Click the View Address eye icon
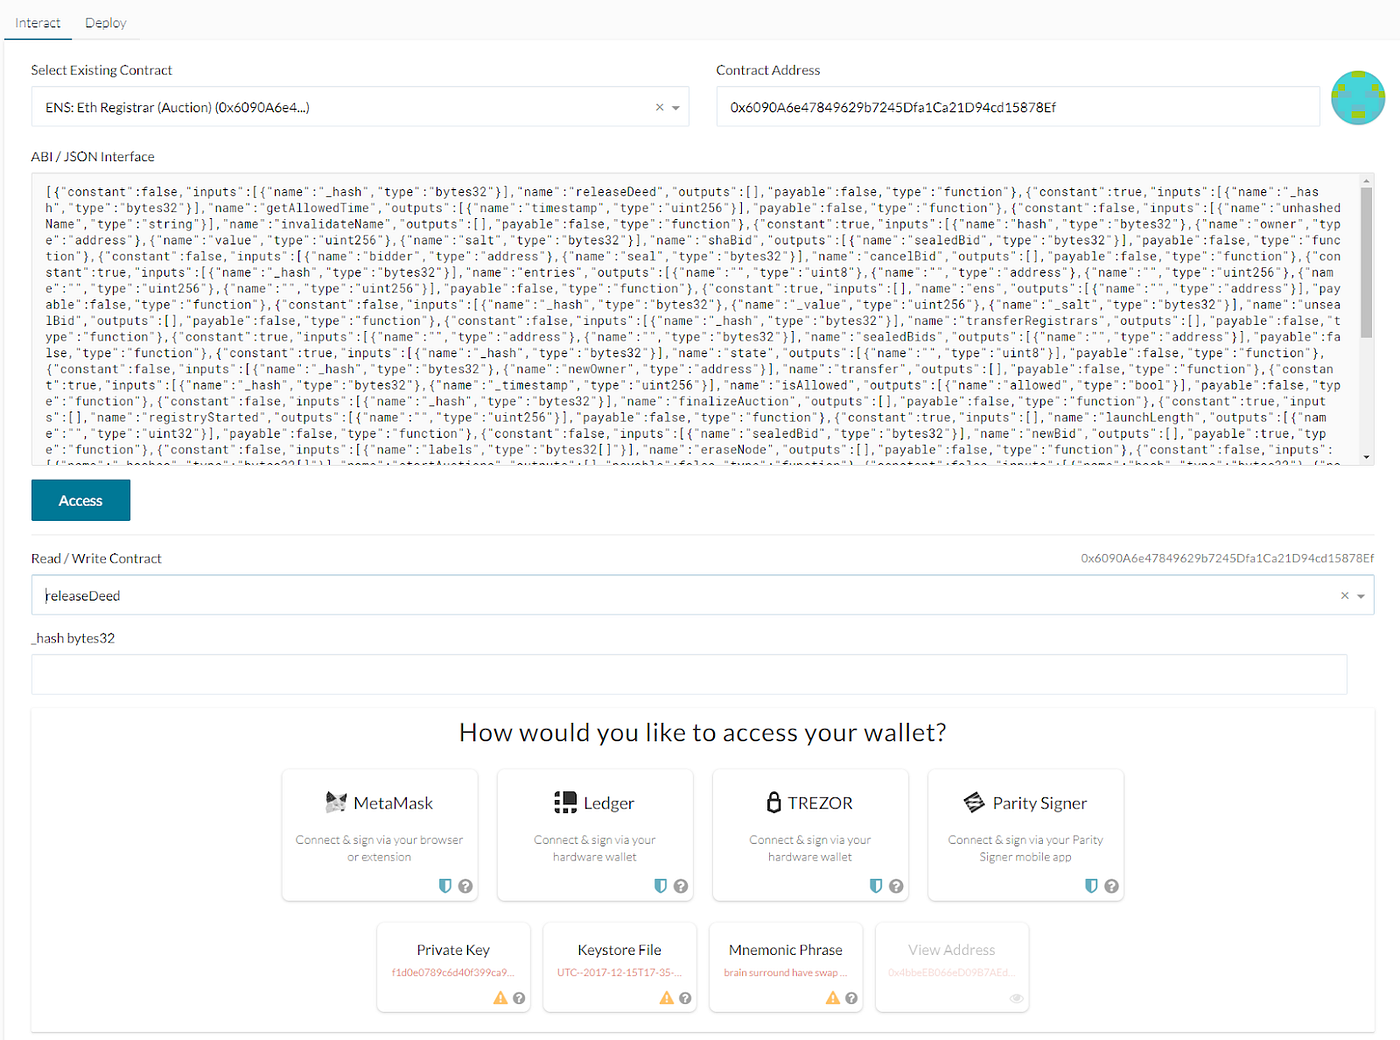This screenshot has width=1400, height=1040. (1016, 998)
